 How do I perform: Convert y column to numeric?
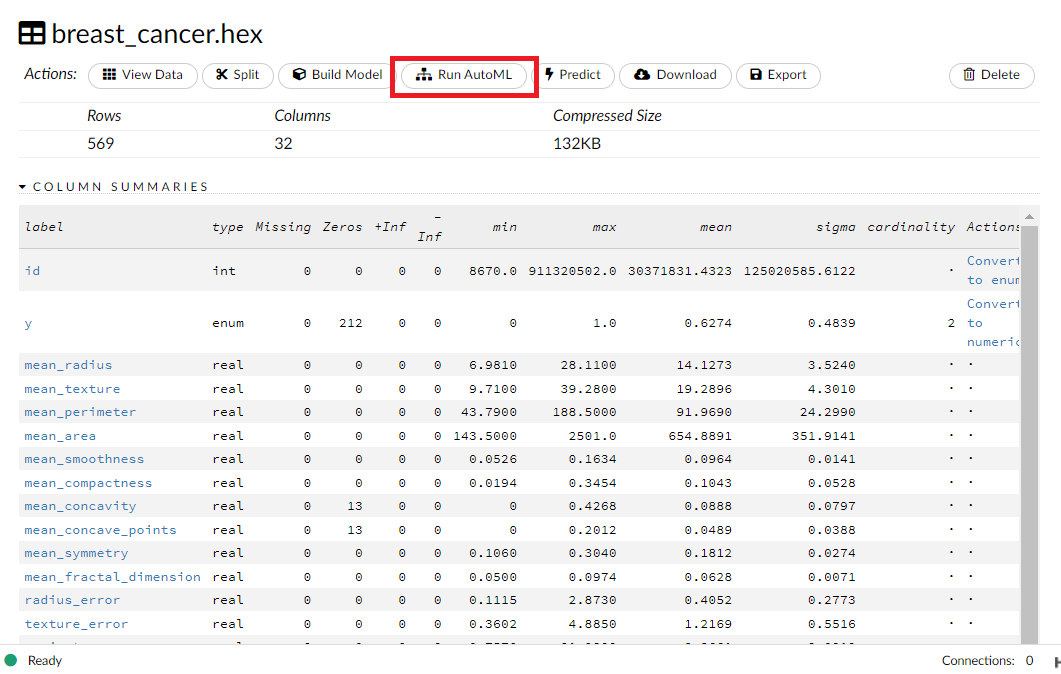point(991,323)
